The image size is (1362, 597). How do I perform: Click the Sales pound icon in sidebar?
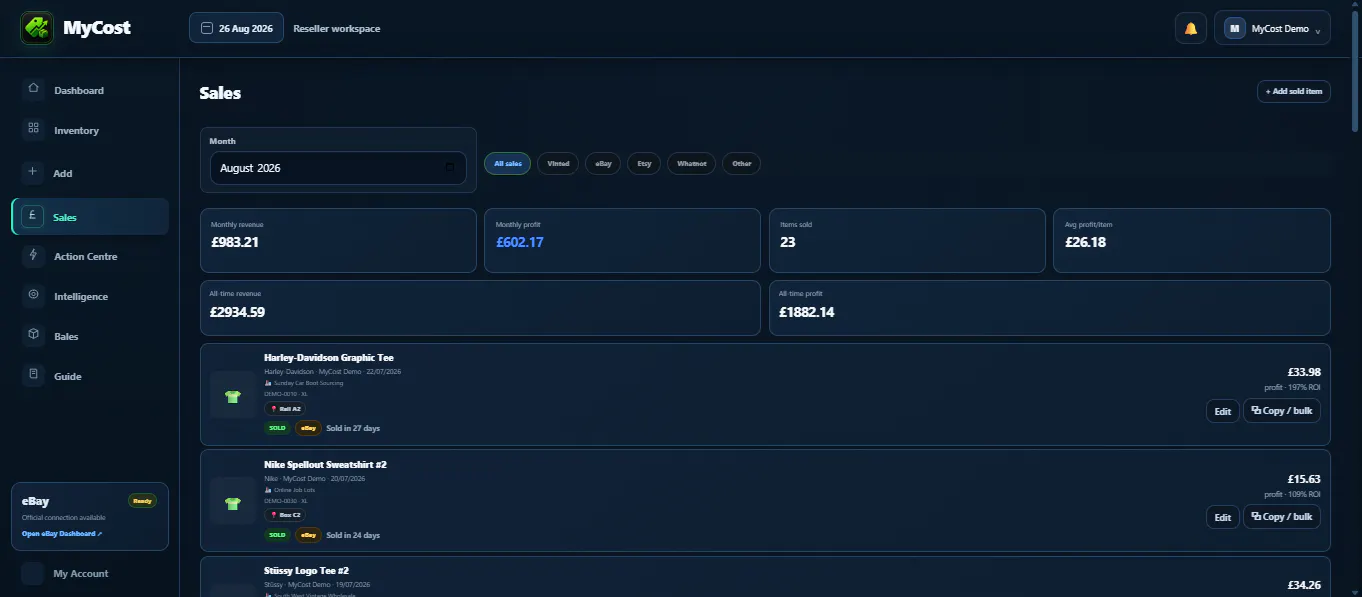[33, 217]
